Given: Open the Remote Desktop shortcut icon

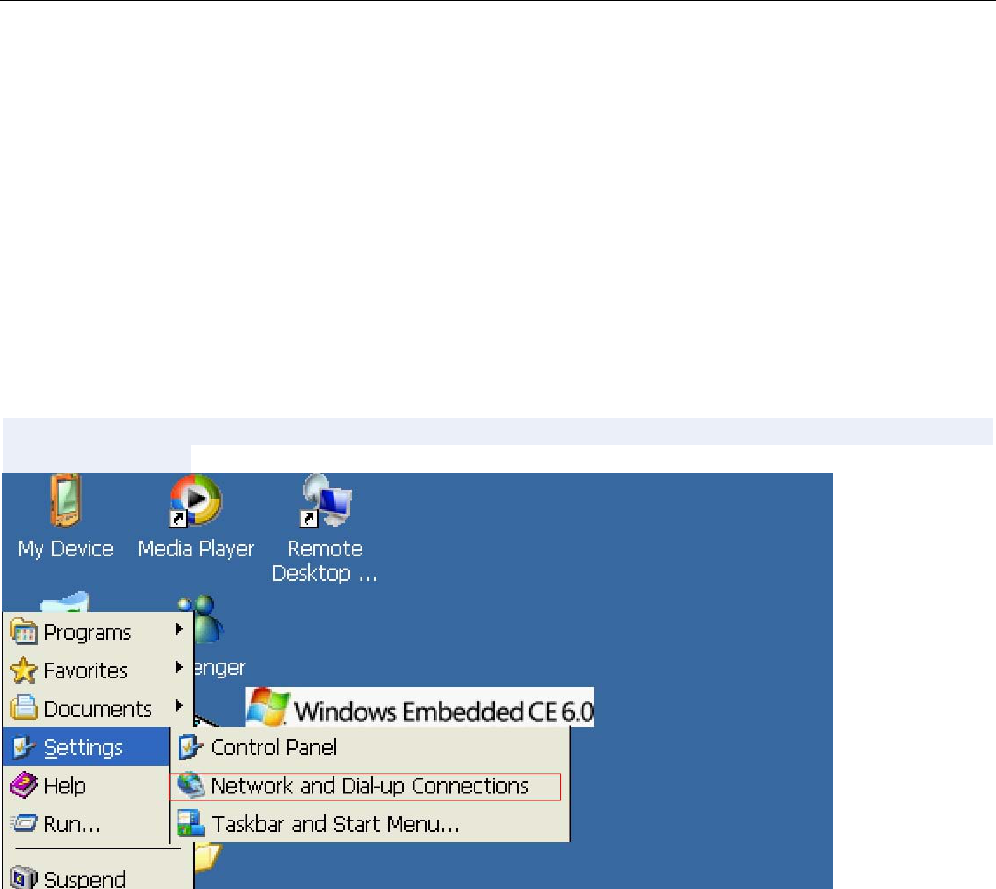Looking at the screenshot, I should pos(325,500).
